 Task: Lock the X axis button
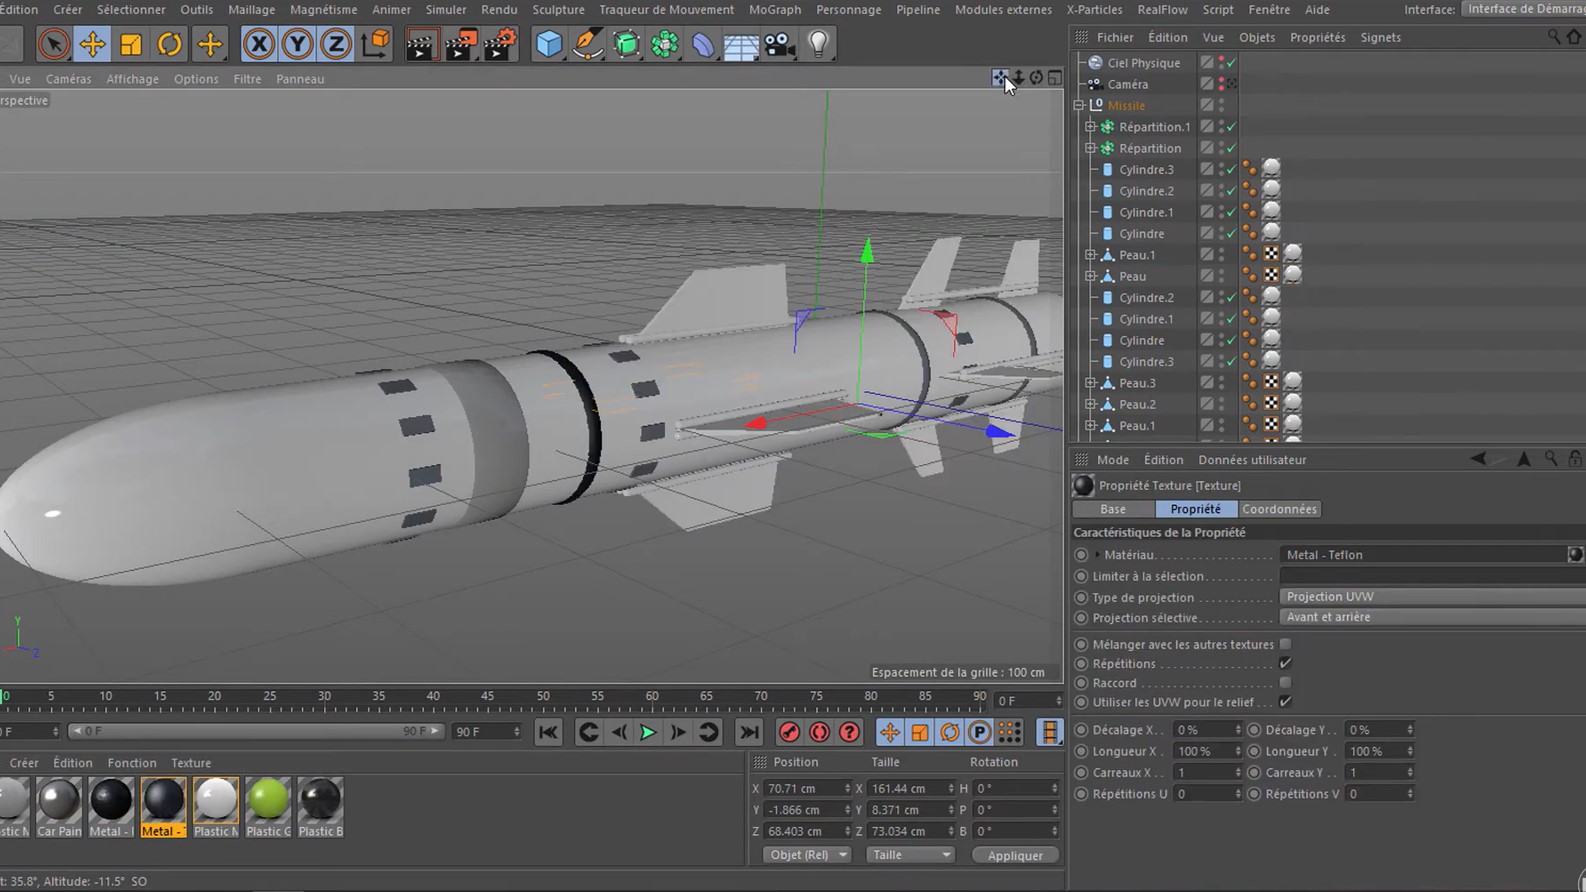pyautogui.click(x=259, y=44)
